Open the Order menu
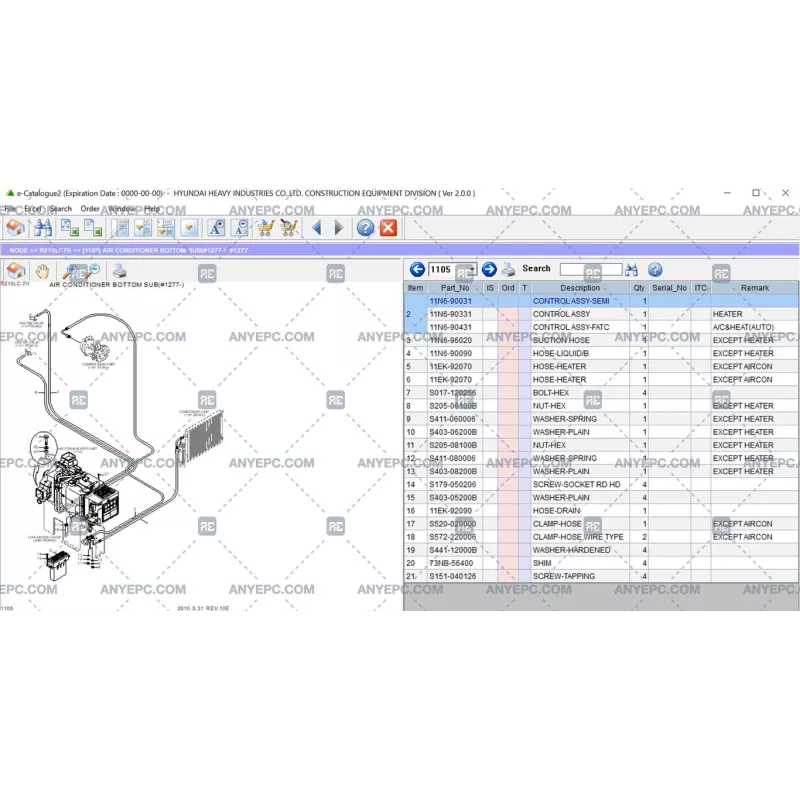 (x=89, y=207)
